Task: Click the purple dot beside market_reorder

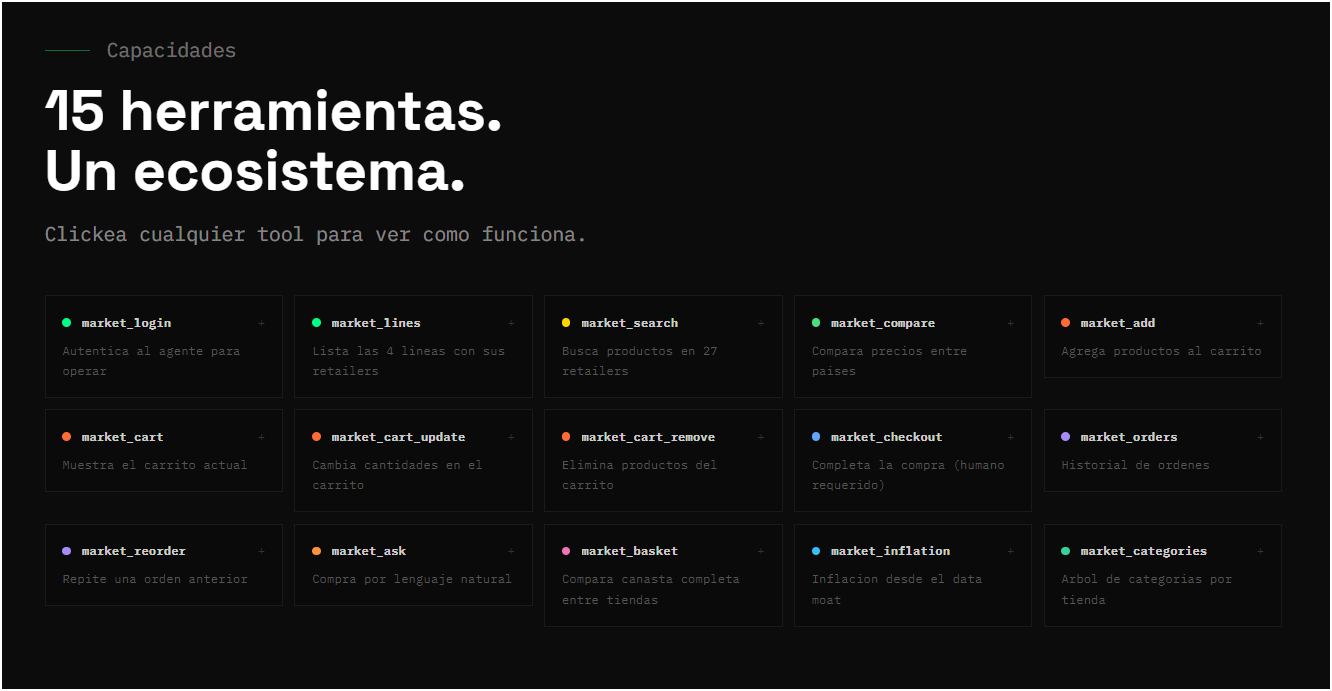Action: [67, 551]
